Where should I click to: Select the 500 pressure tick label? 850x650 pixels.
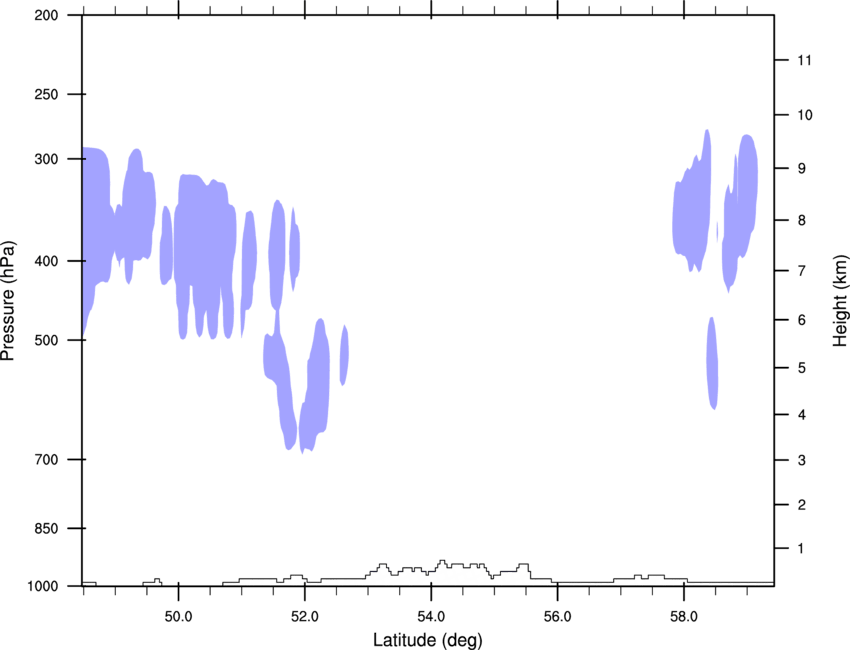click(46, 340)
